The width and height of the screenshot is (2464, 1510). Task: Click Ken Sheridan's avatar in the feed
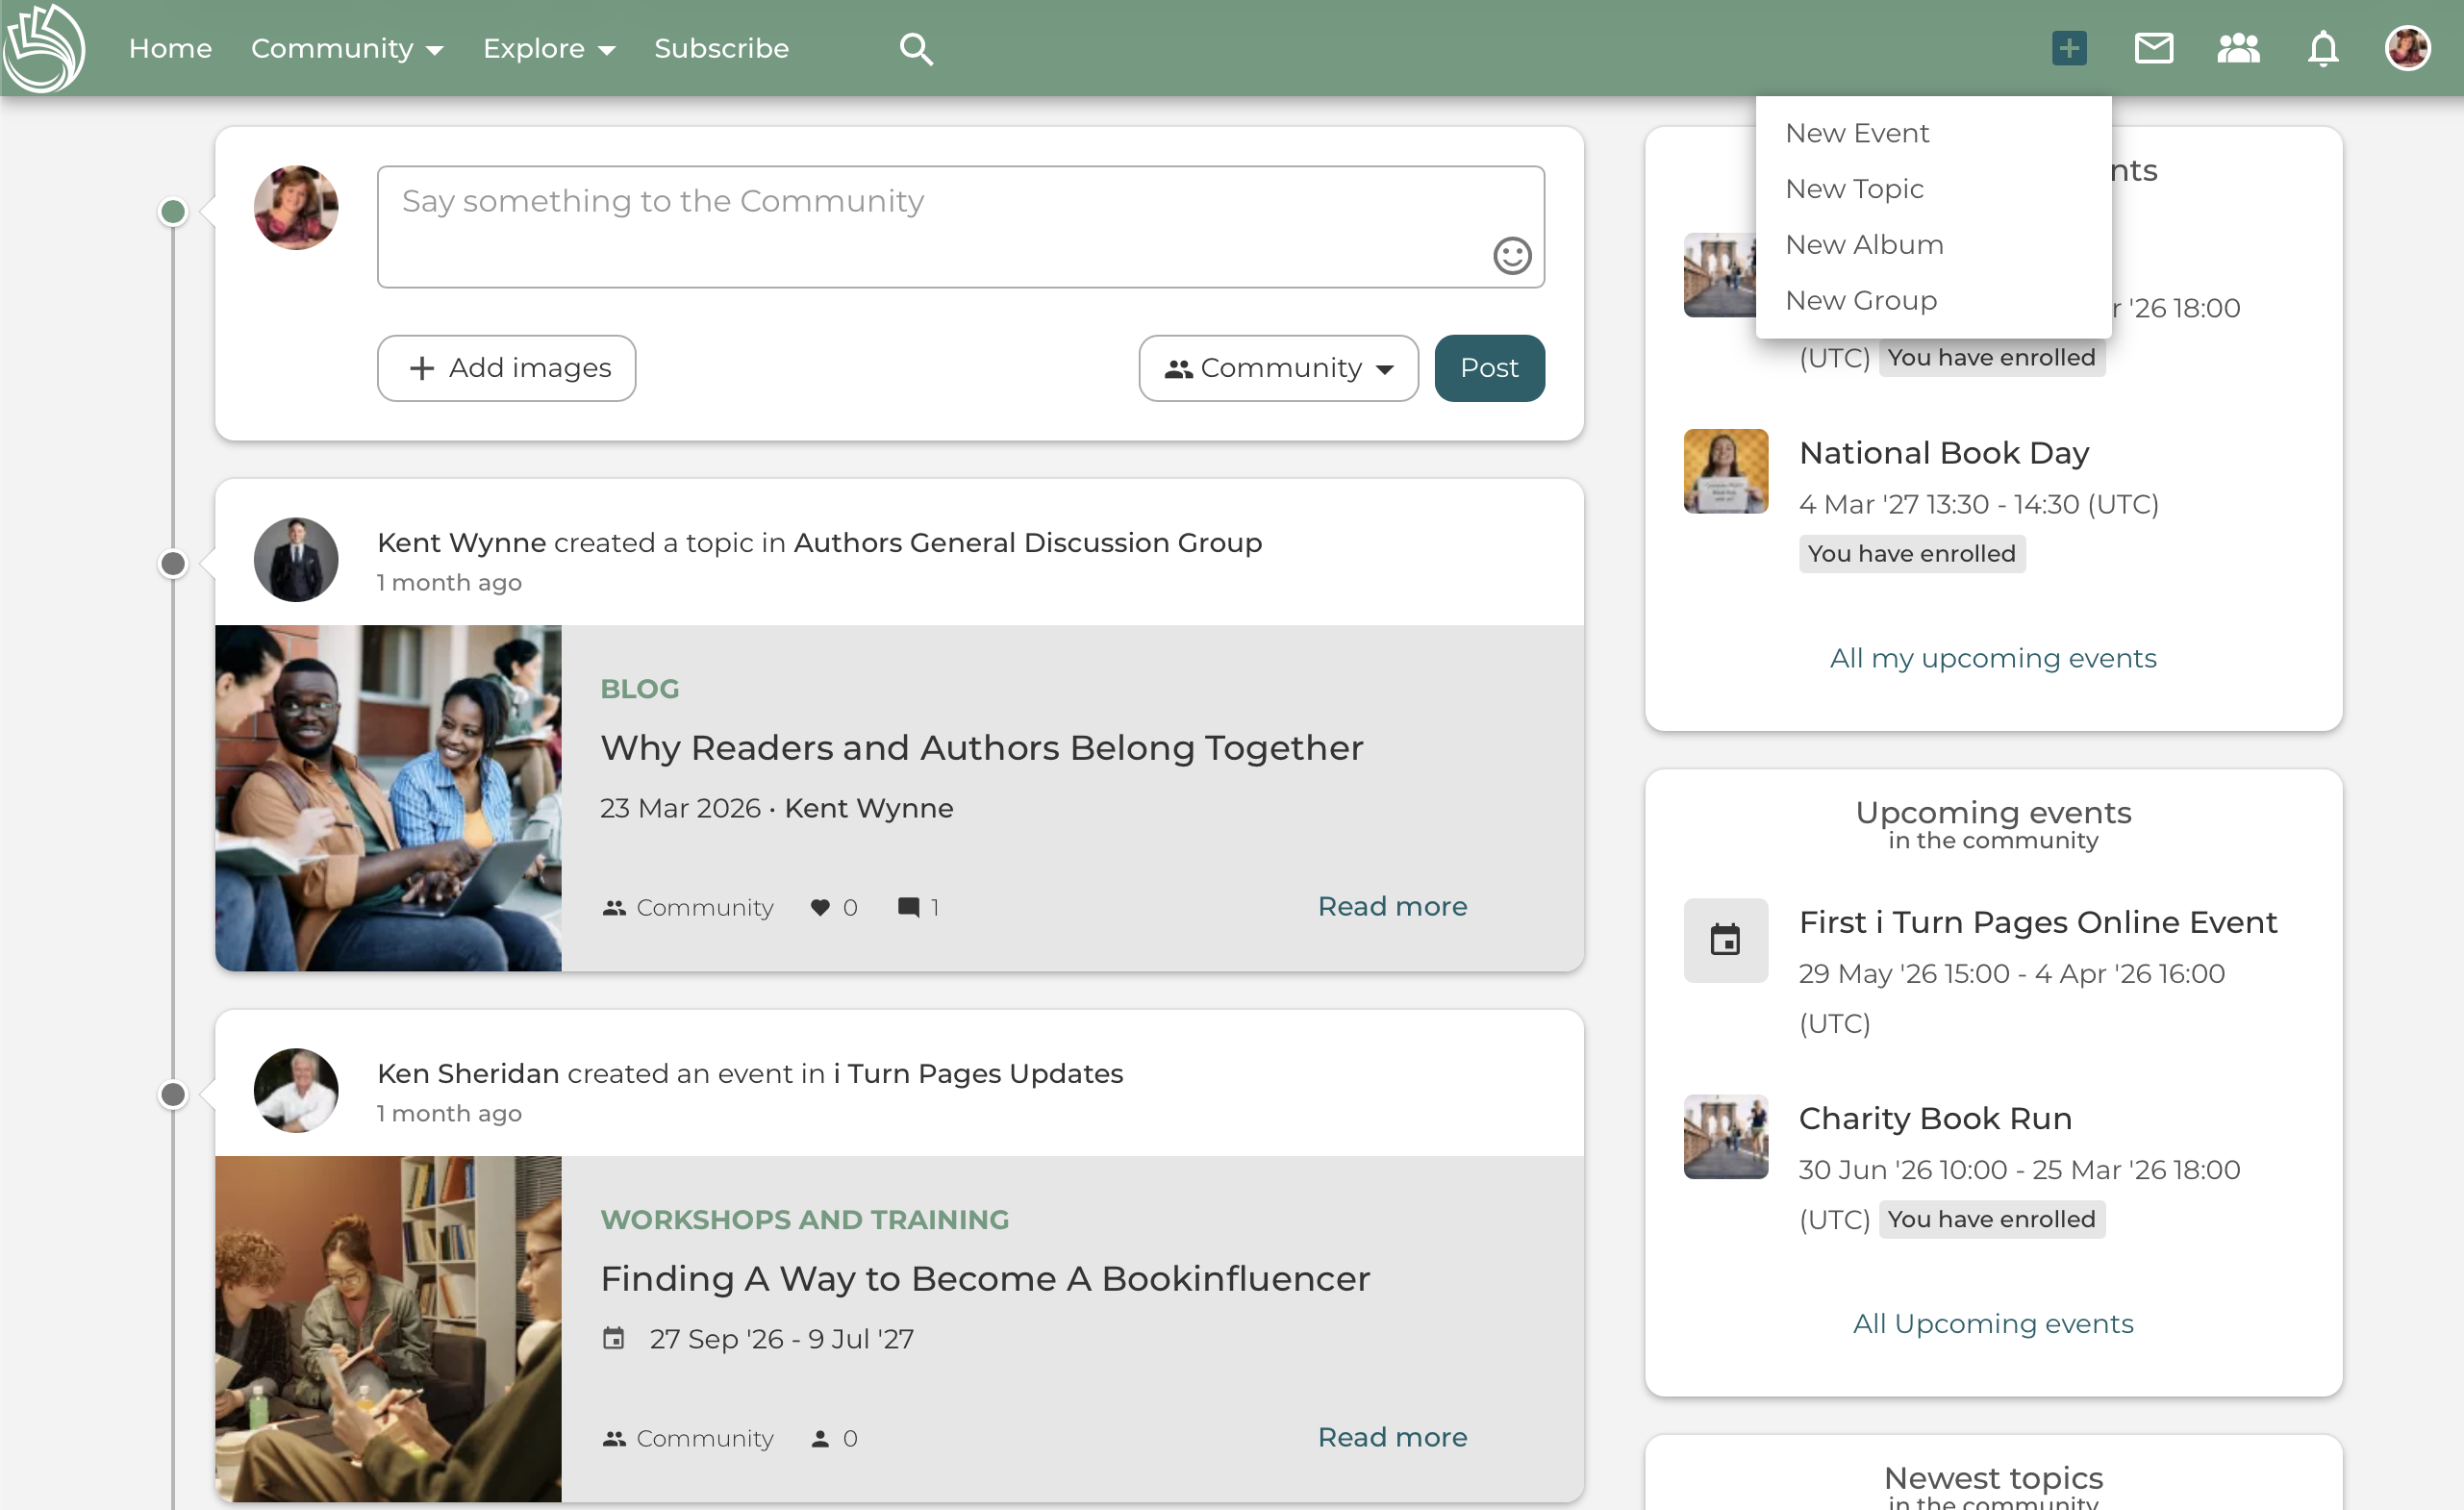click(296, 1090)
